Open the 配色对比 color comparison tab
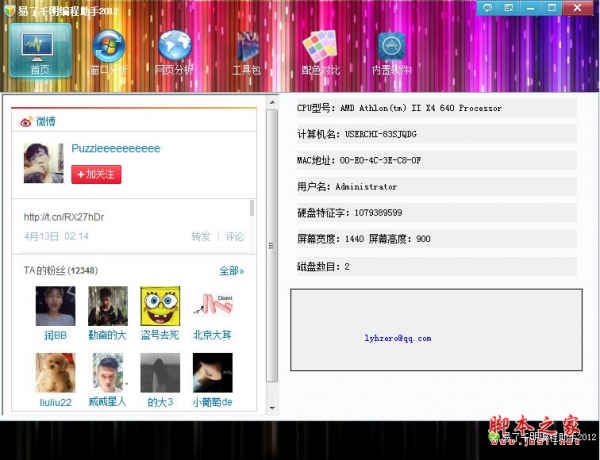 coord(320,52)
